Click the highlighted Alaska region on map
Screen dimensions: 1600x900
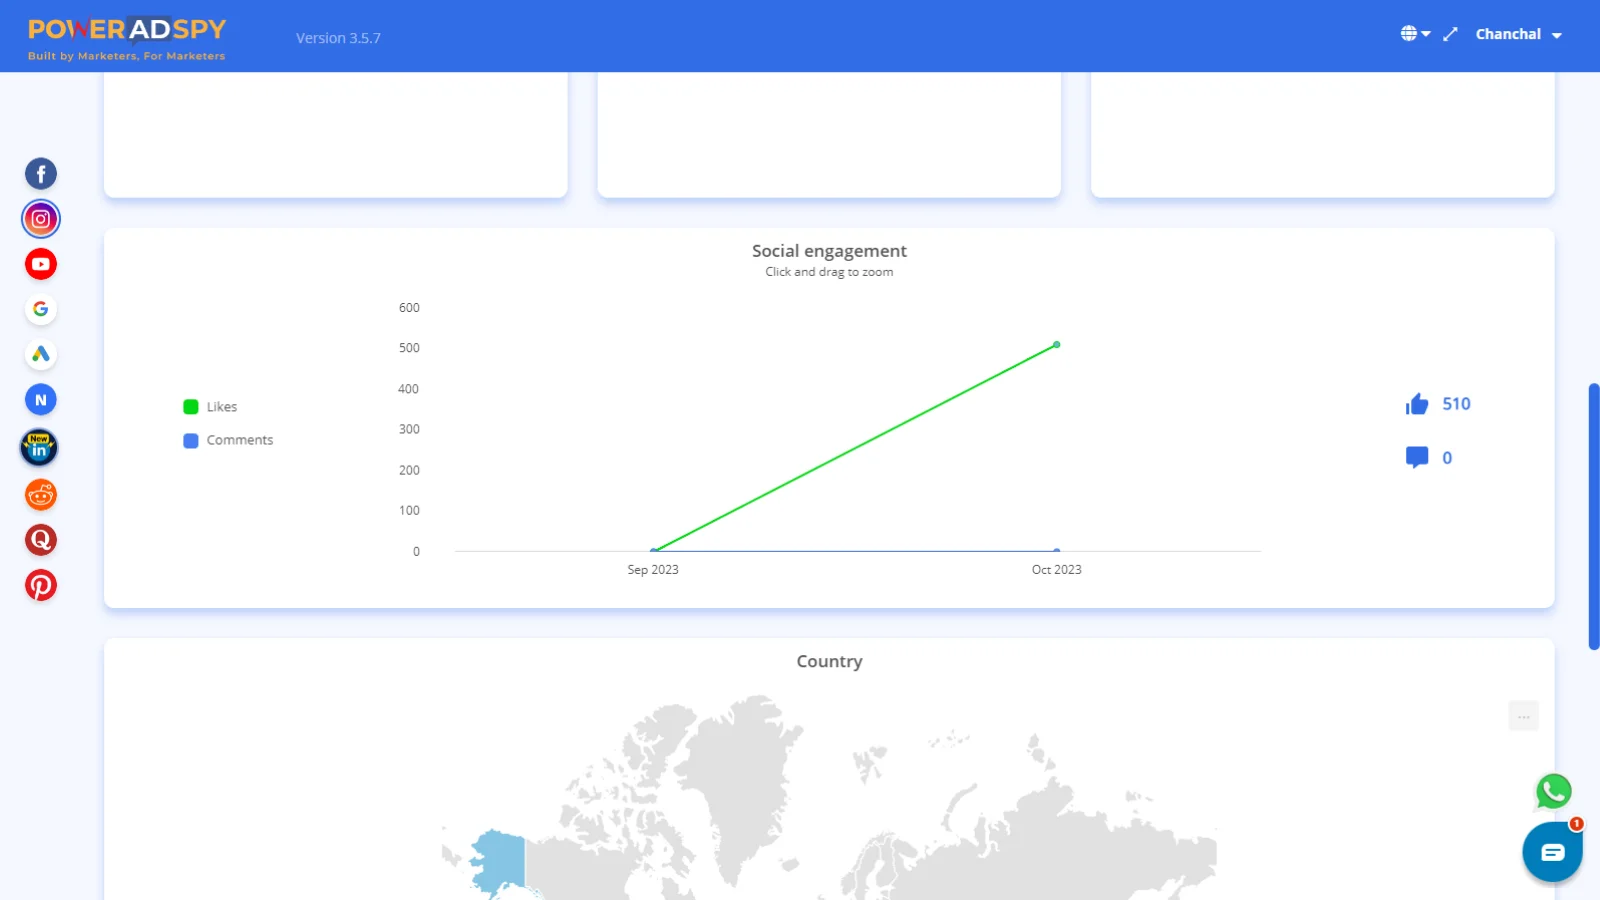coord(498,860)
